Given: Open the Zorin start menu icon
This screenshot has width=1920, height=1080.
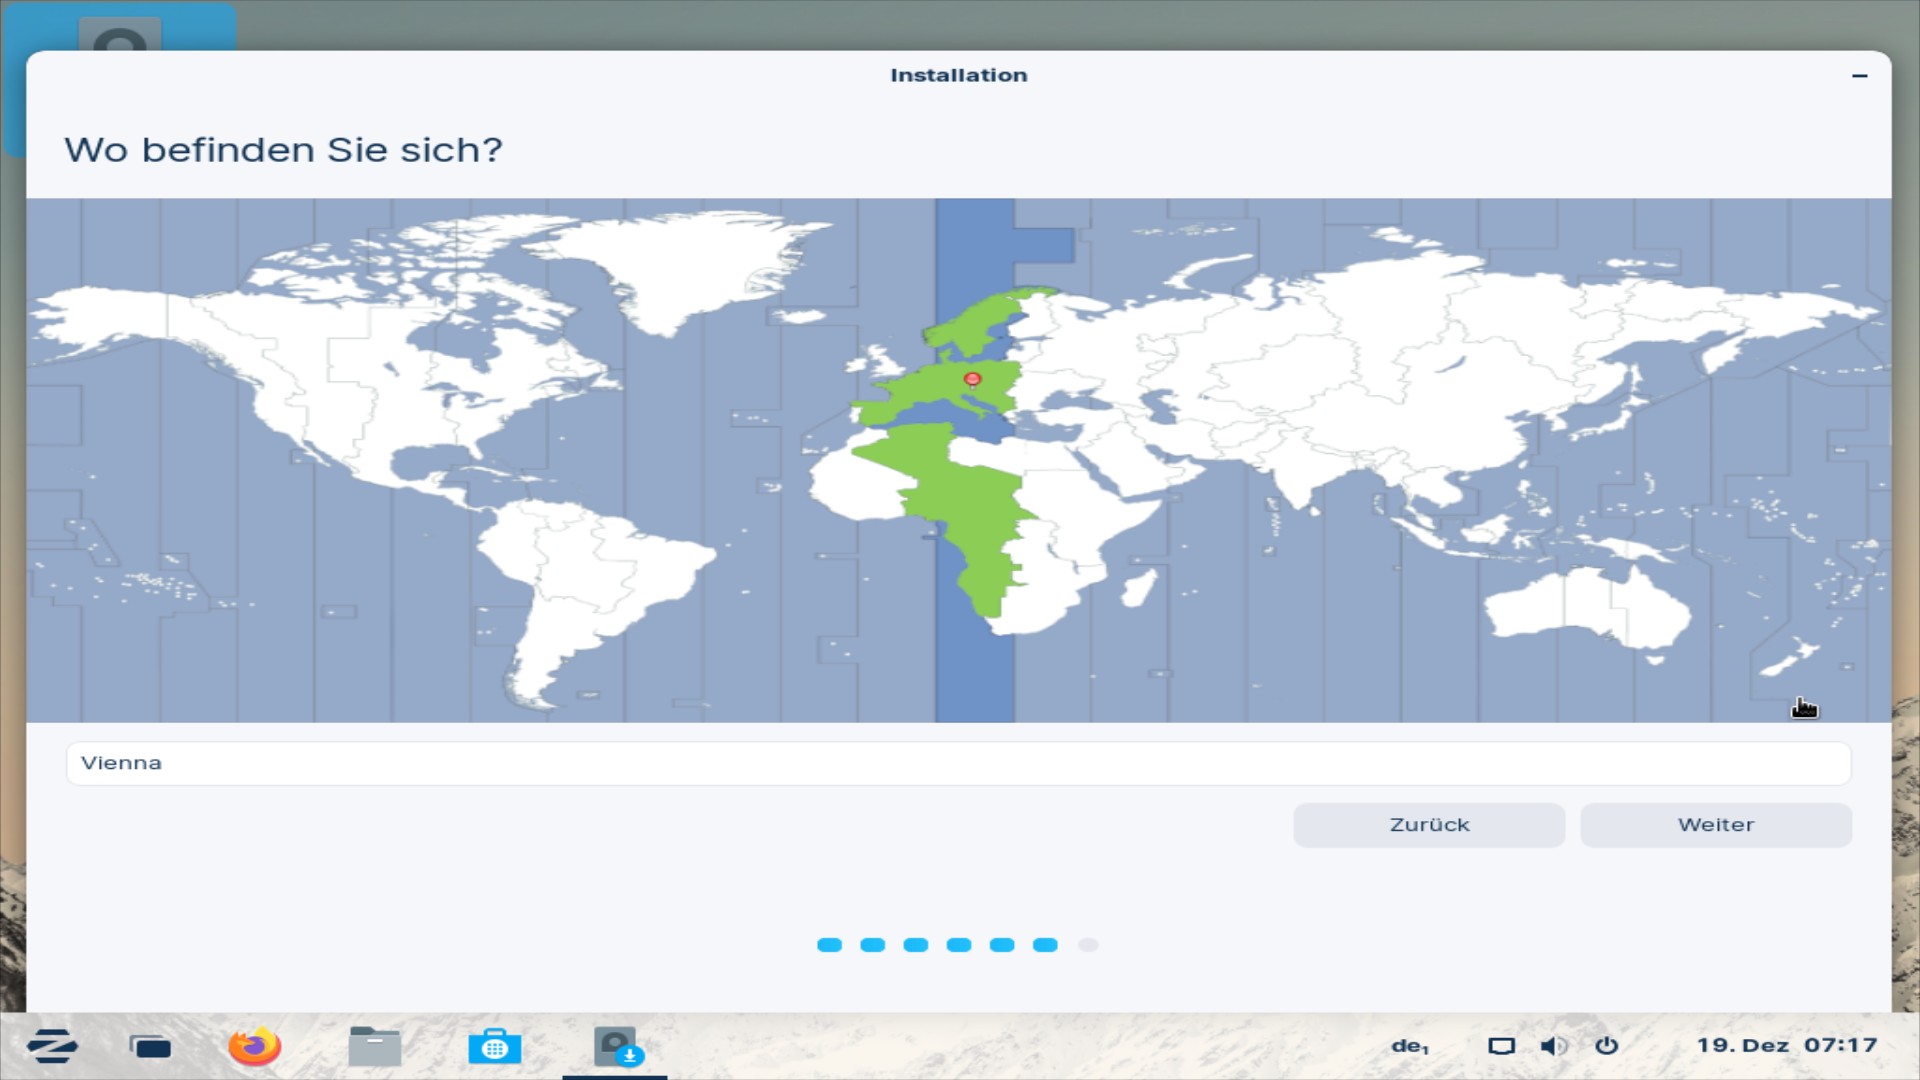Looking at the screenshot, I should pos(52,1046).
